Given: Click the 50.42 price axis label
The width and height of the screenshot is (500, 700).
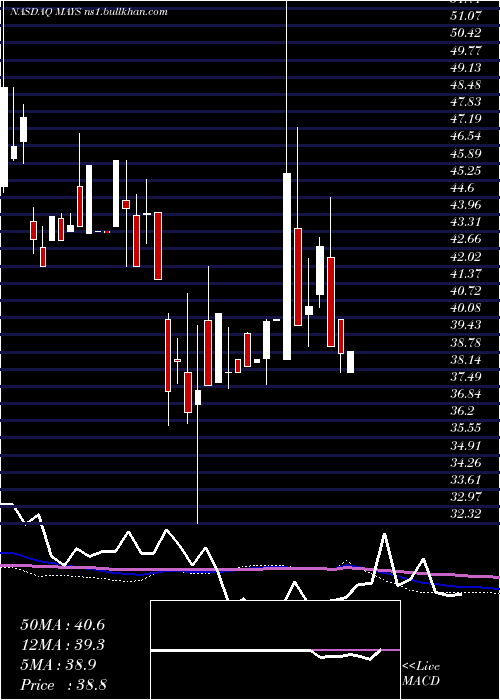Looking at the screenshot, I should point(467,33).
